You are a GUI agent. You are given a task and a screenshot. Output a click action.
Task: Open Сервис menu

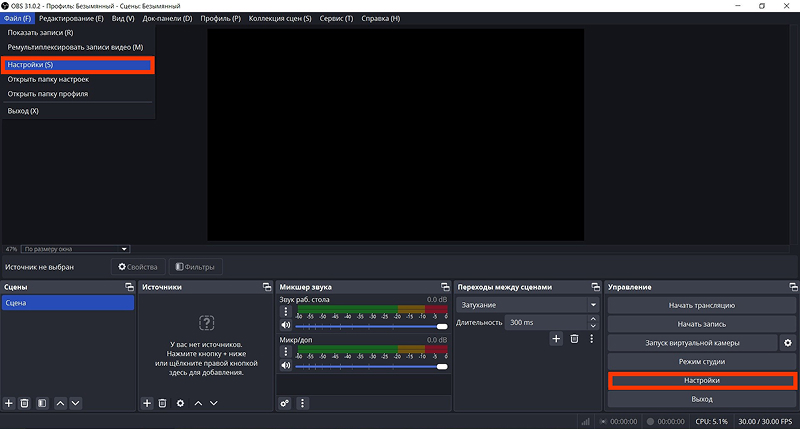coord(336,18)
